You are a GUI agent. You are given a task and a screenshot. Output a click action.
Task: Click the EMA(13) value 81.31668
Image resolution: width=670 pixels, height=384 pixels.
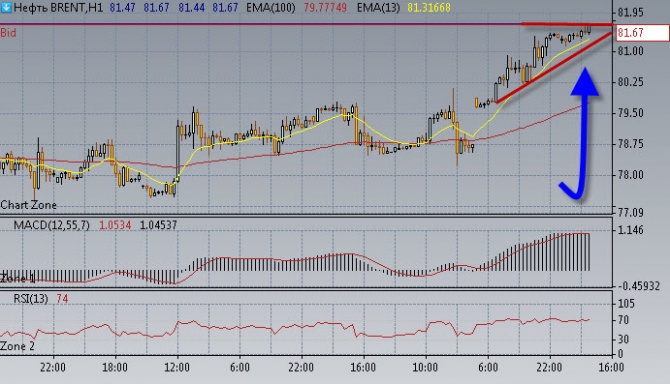click(x=429, y=7)
